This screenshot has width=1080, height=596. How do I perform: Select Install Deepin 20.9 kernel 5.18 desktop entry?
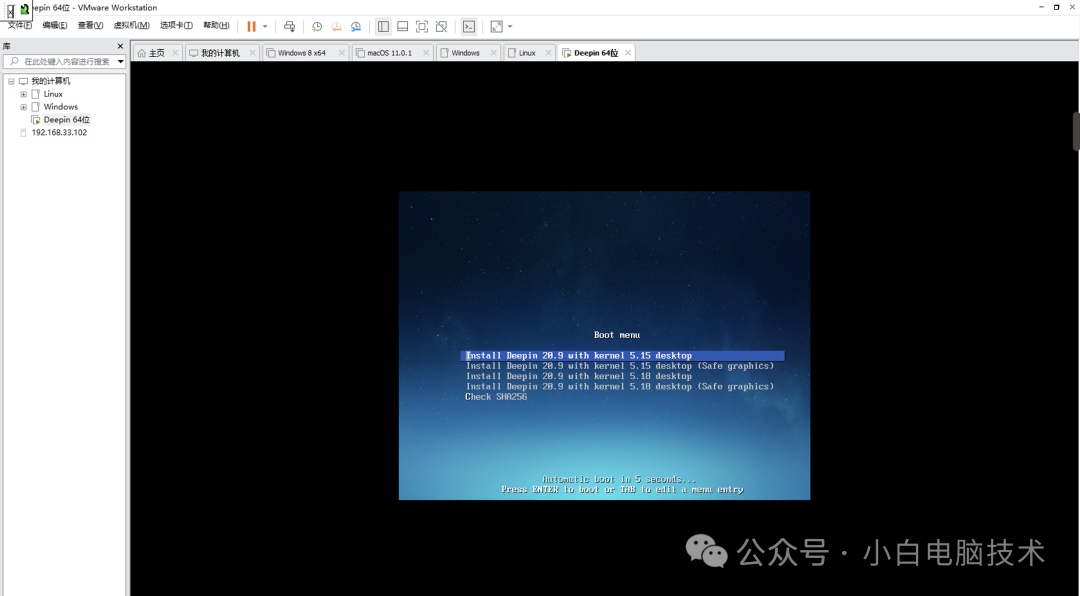pos(579,376)
